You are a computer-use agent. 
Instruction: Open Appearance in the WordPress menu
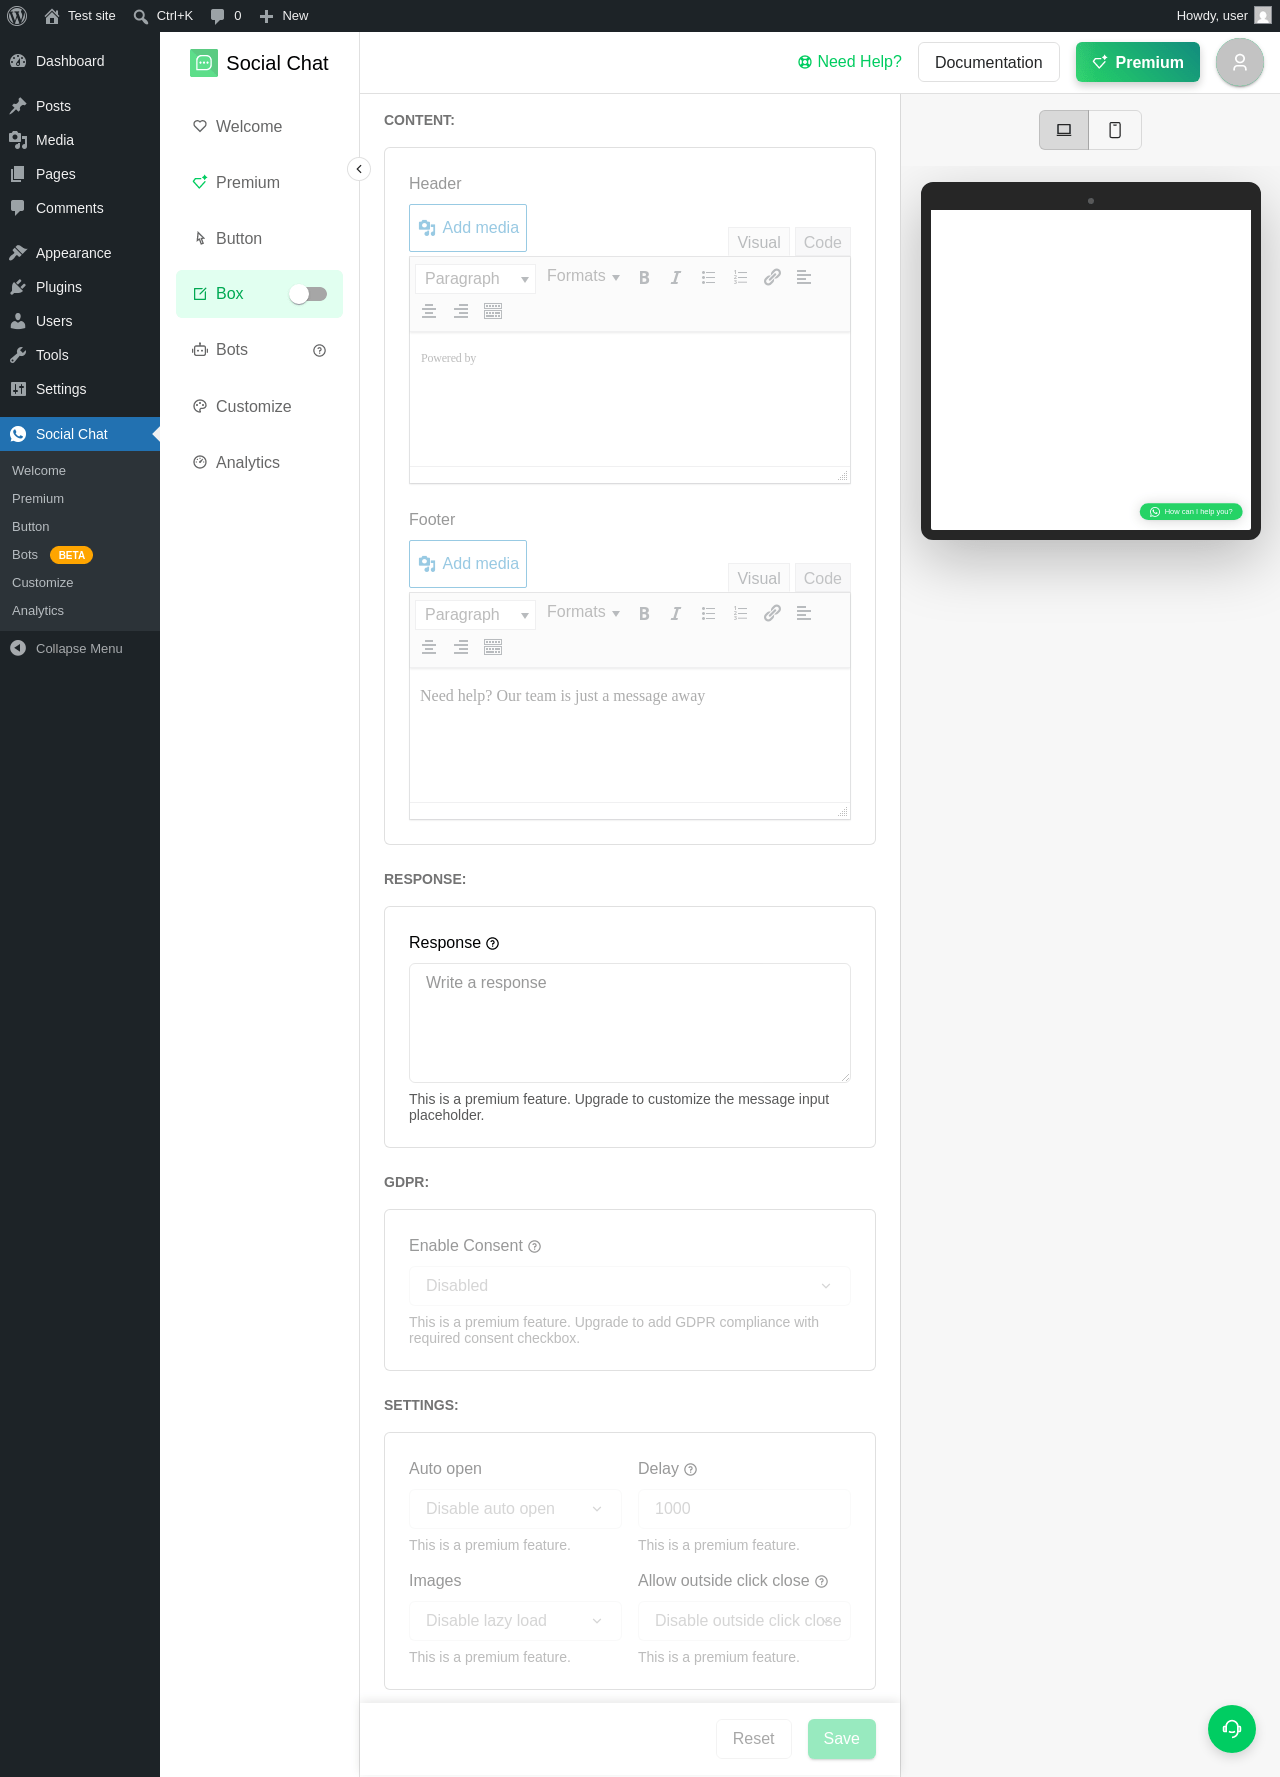[80, 253]
